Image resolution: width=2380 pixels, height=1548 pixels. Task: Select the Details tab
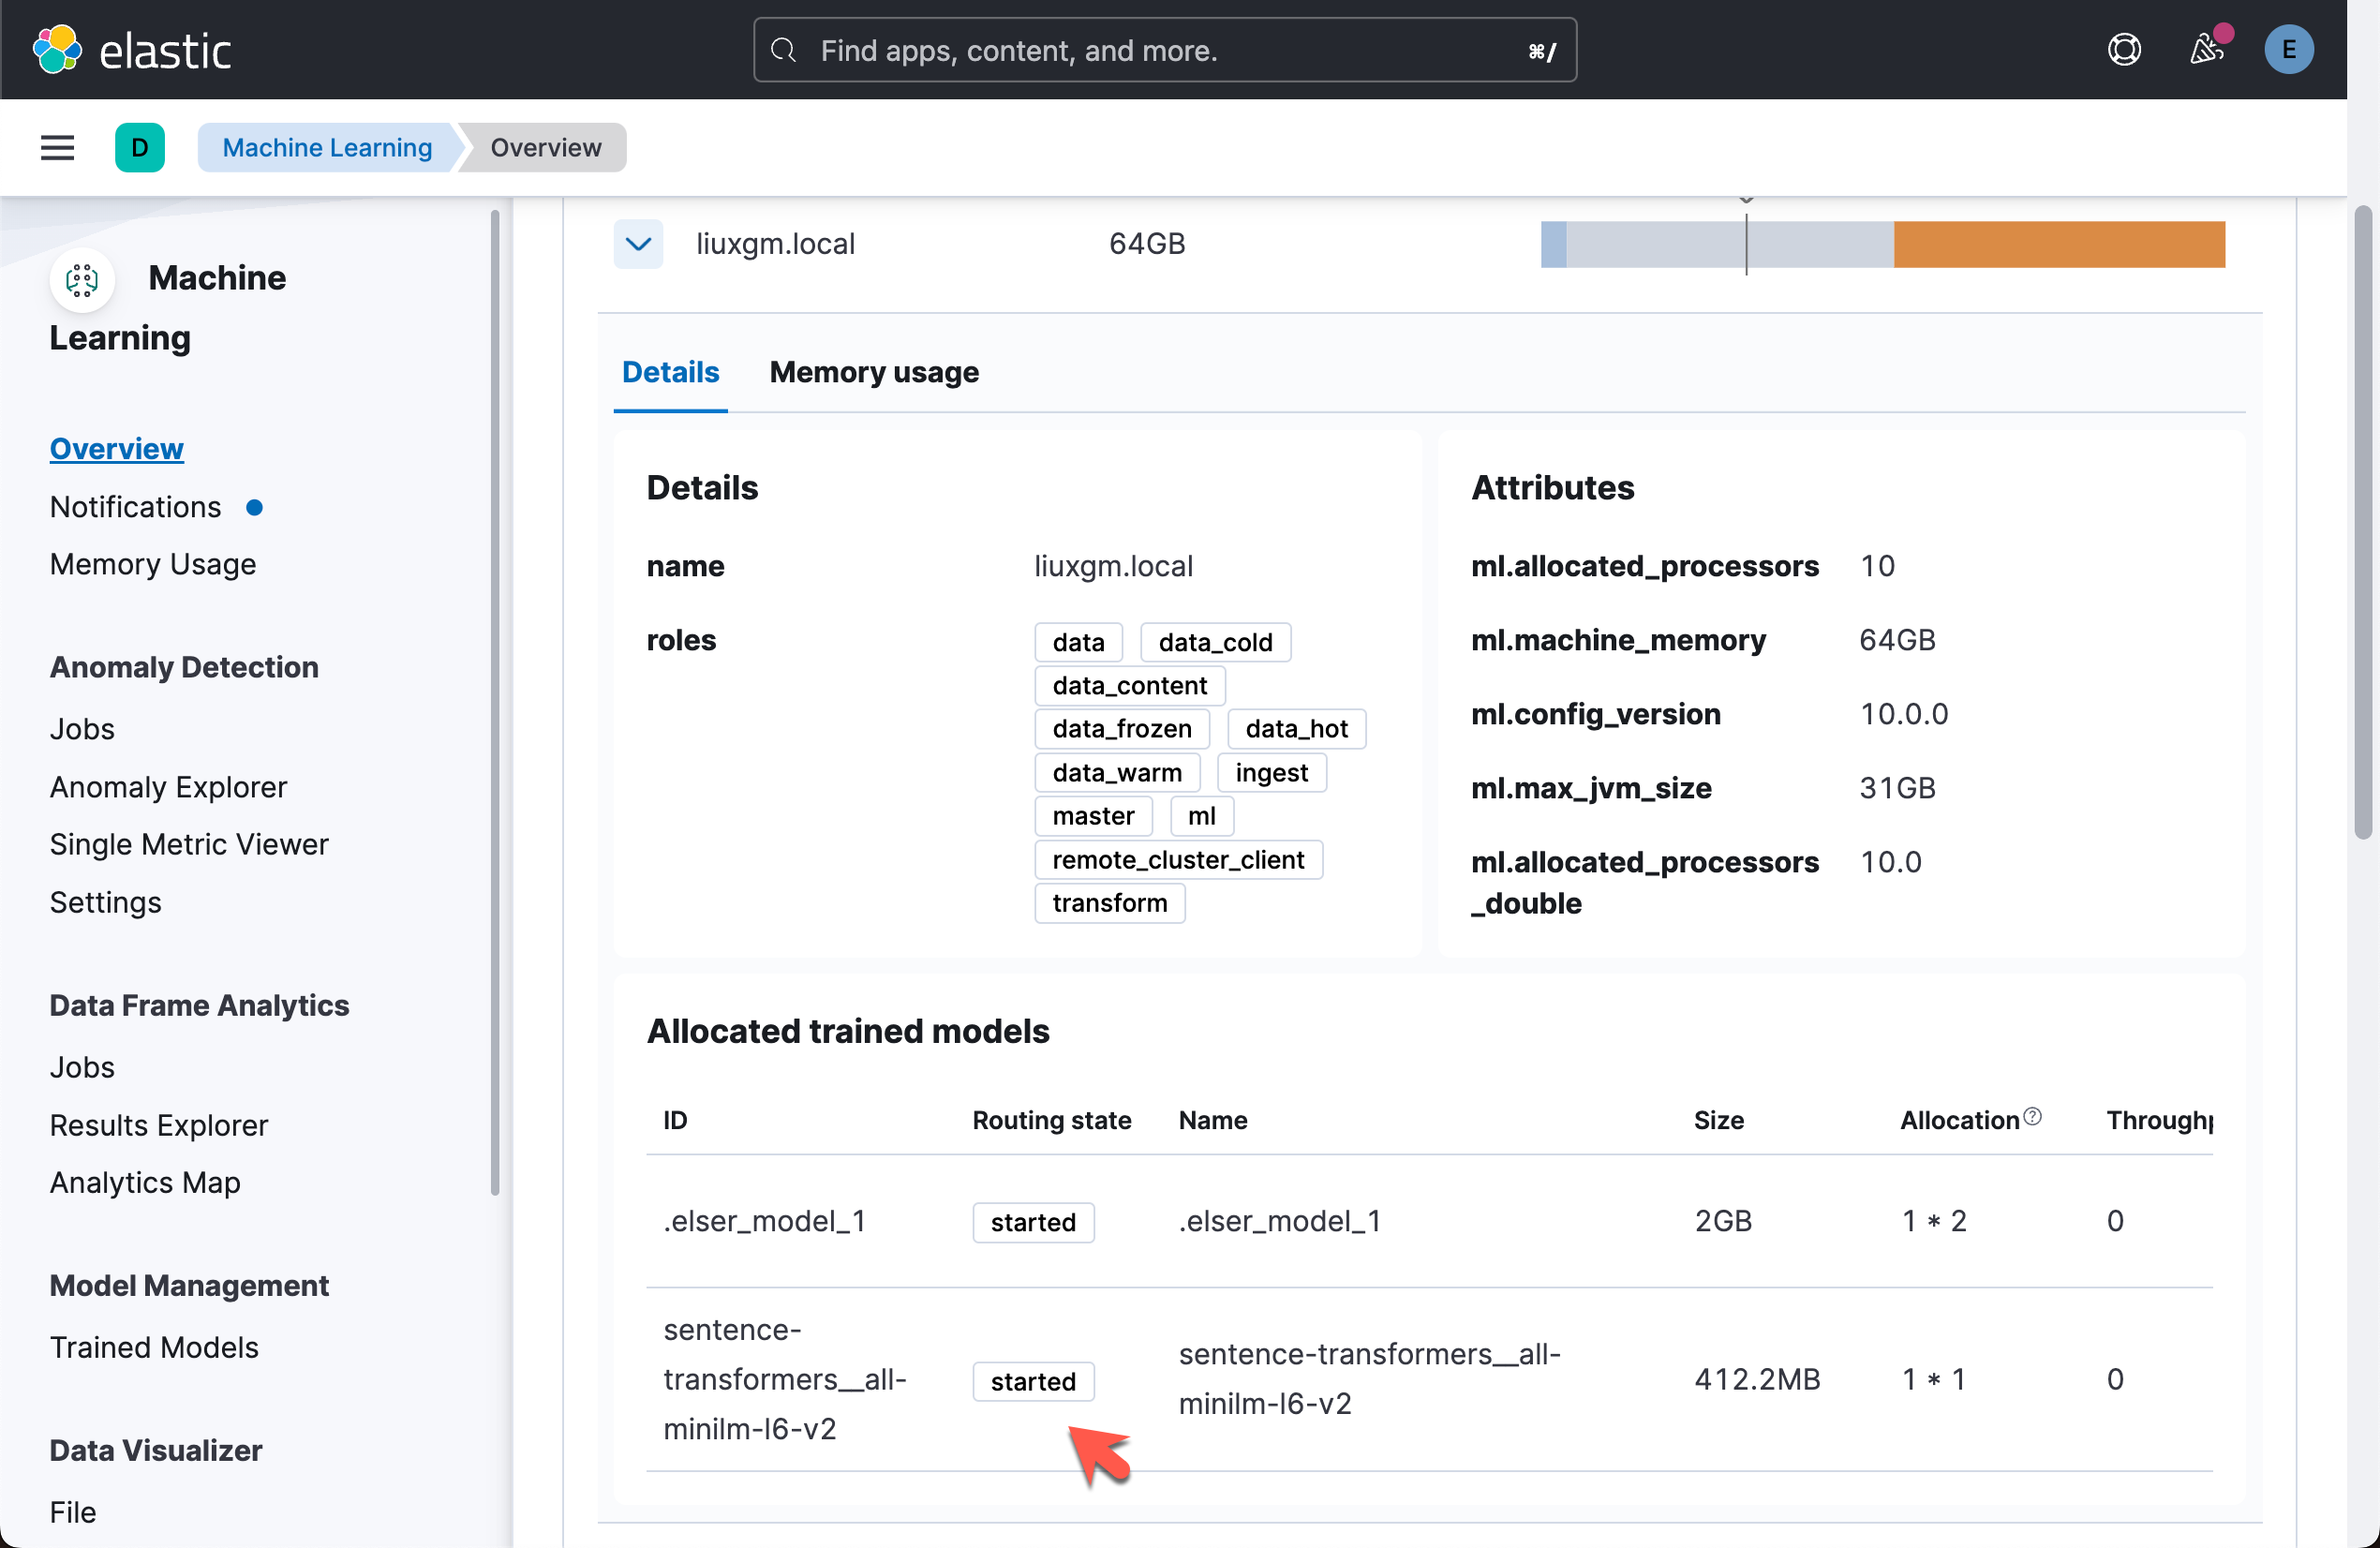pos(670,372)
